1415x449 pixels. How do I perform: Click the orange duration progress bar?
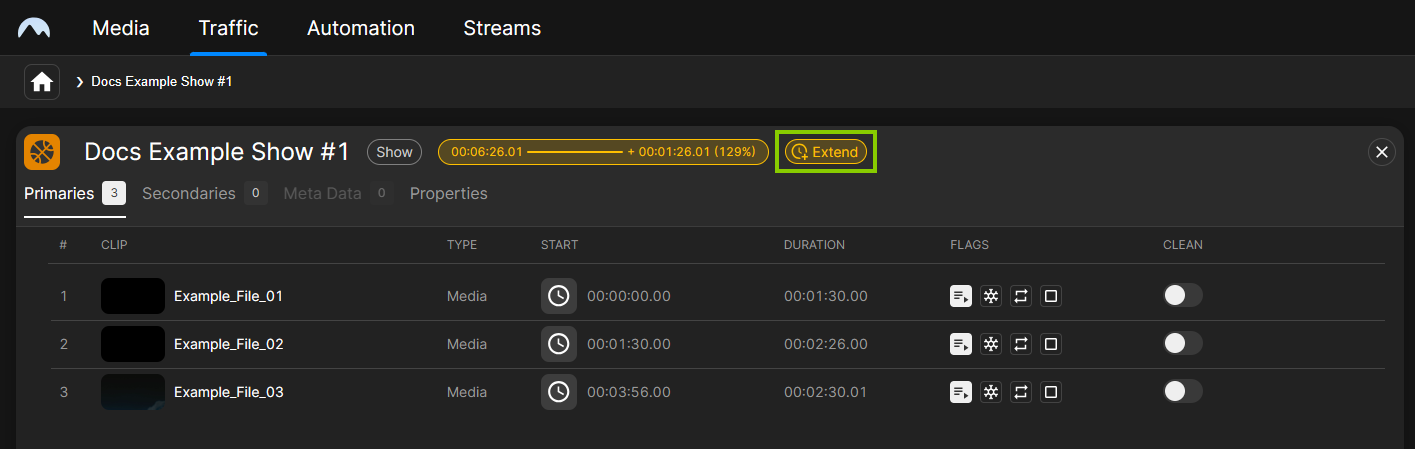(603, 152)
